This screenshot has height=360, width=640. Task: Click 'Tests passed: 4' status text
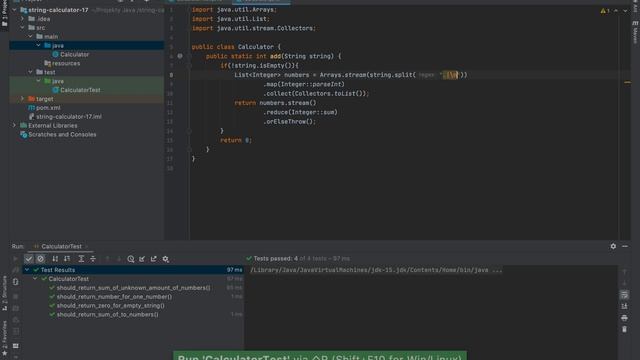coord(276,258)
